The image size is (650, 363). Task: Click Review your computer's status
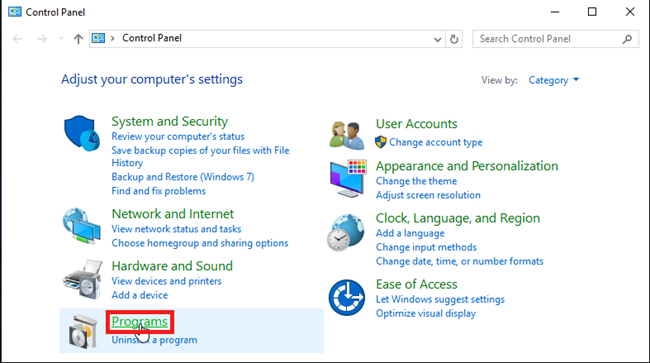(178, 136)
